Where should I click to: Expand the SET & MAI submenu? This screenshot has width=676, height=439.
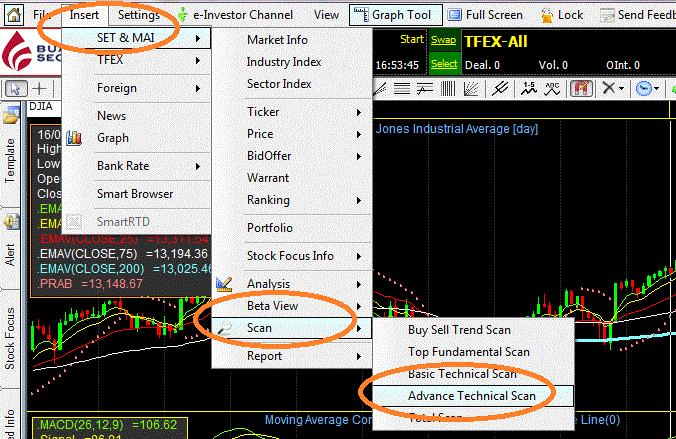tap(136, 38)
